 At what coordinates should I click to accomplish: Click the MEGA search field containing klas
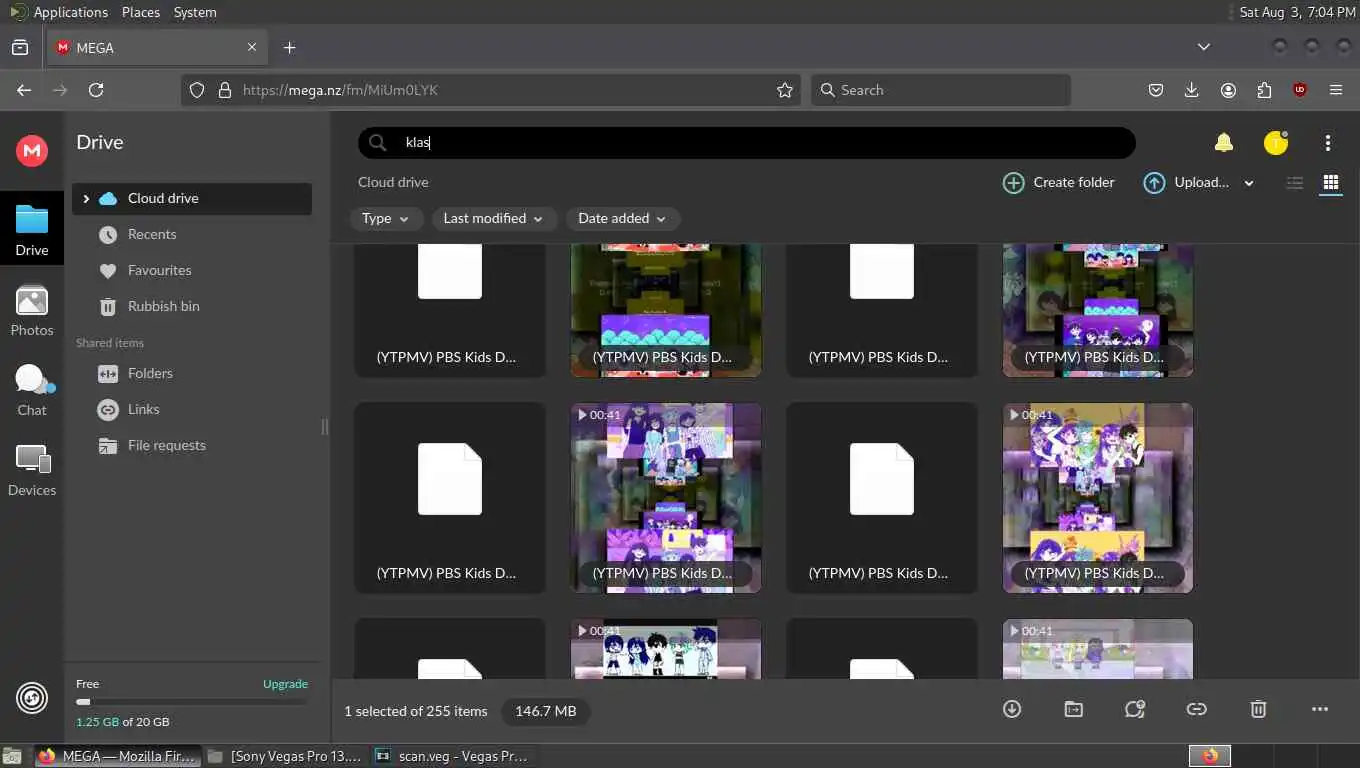coord(747,143)
